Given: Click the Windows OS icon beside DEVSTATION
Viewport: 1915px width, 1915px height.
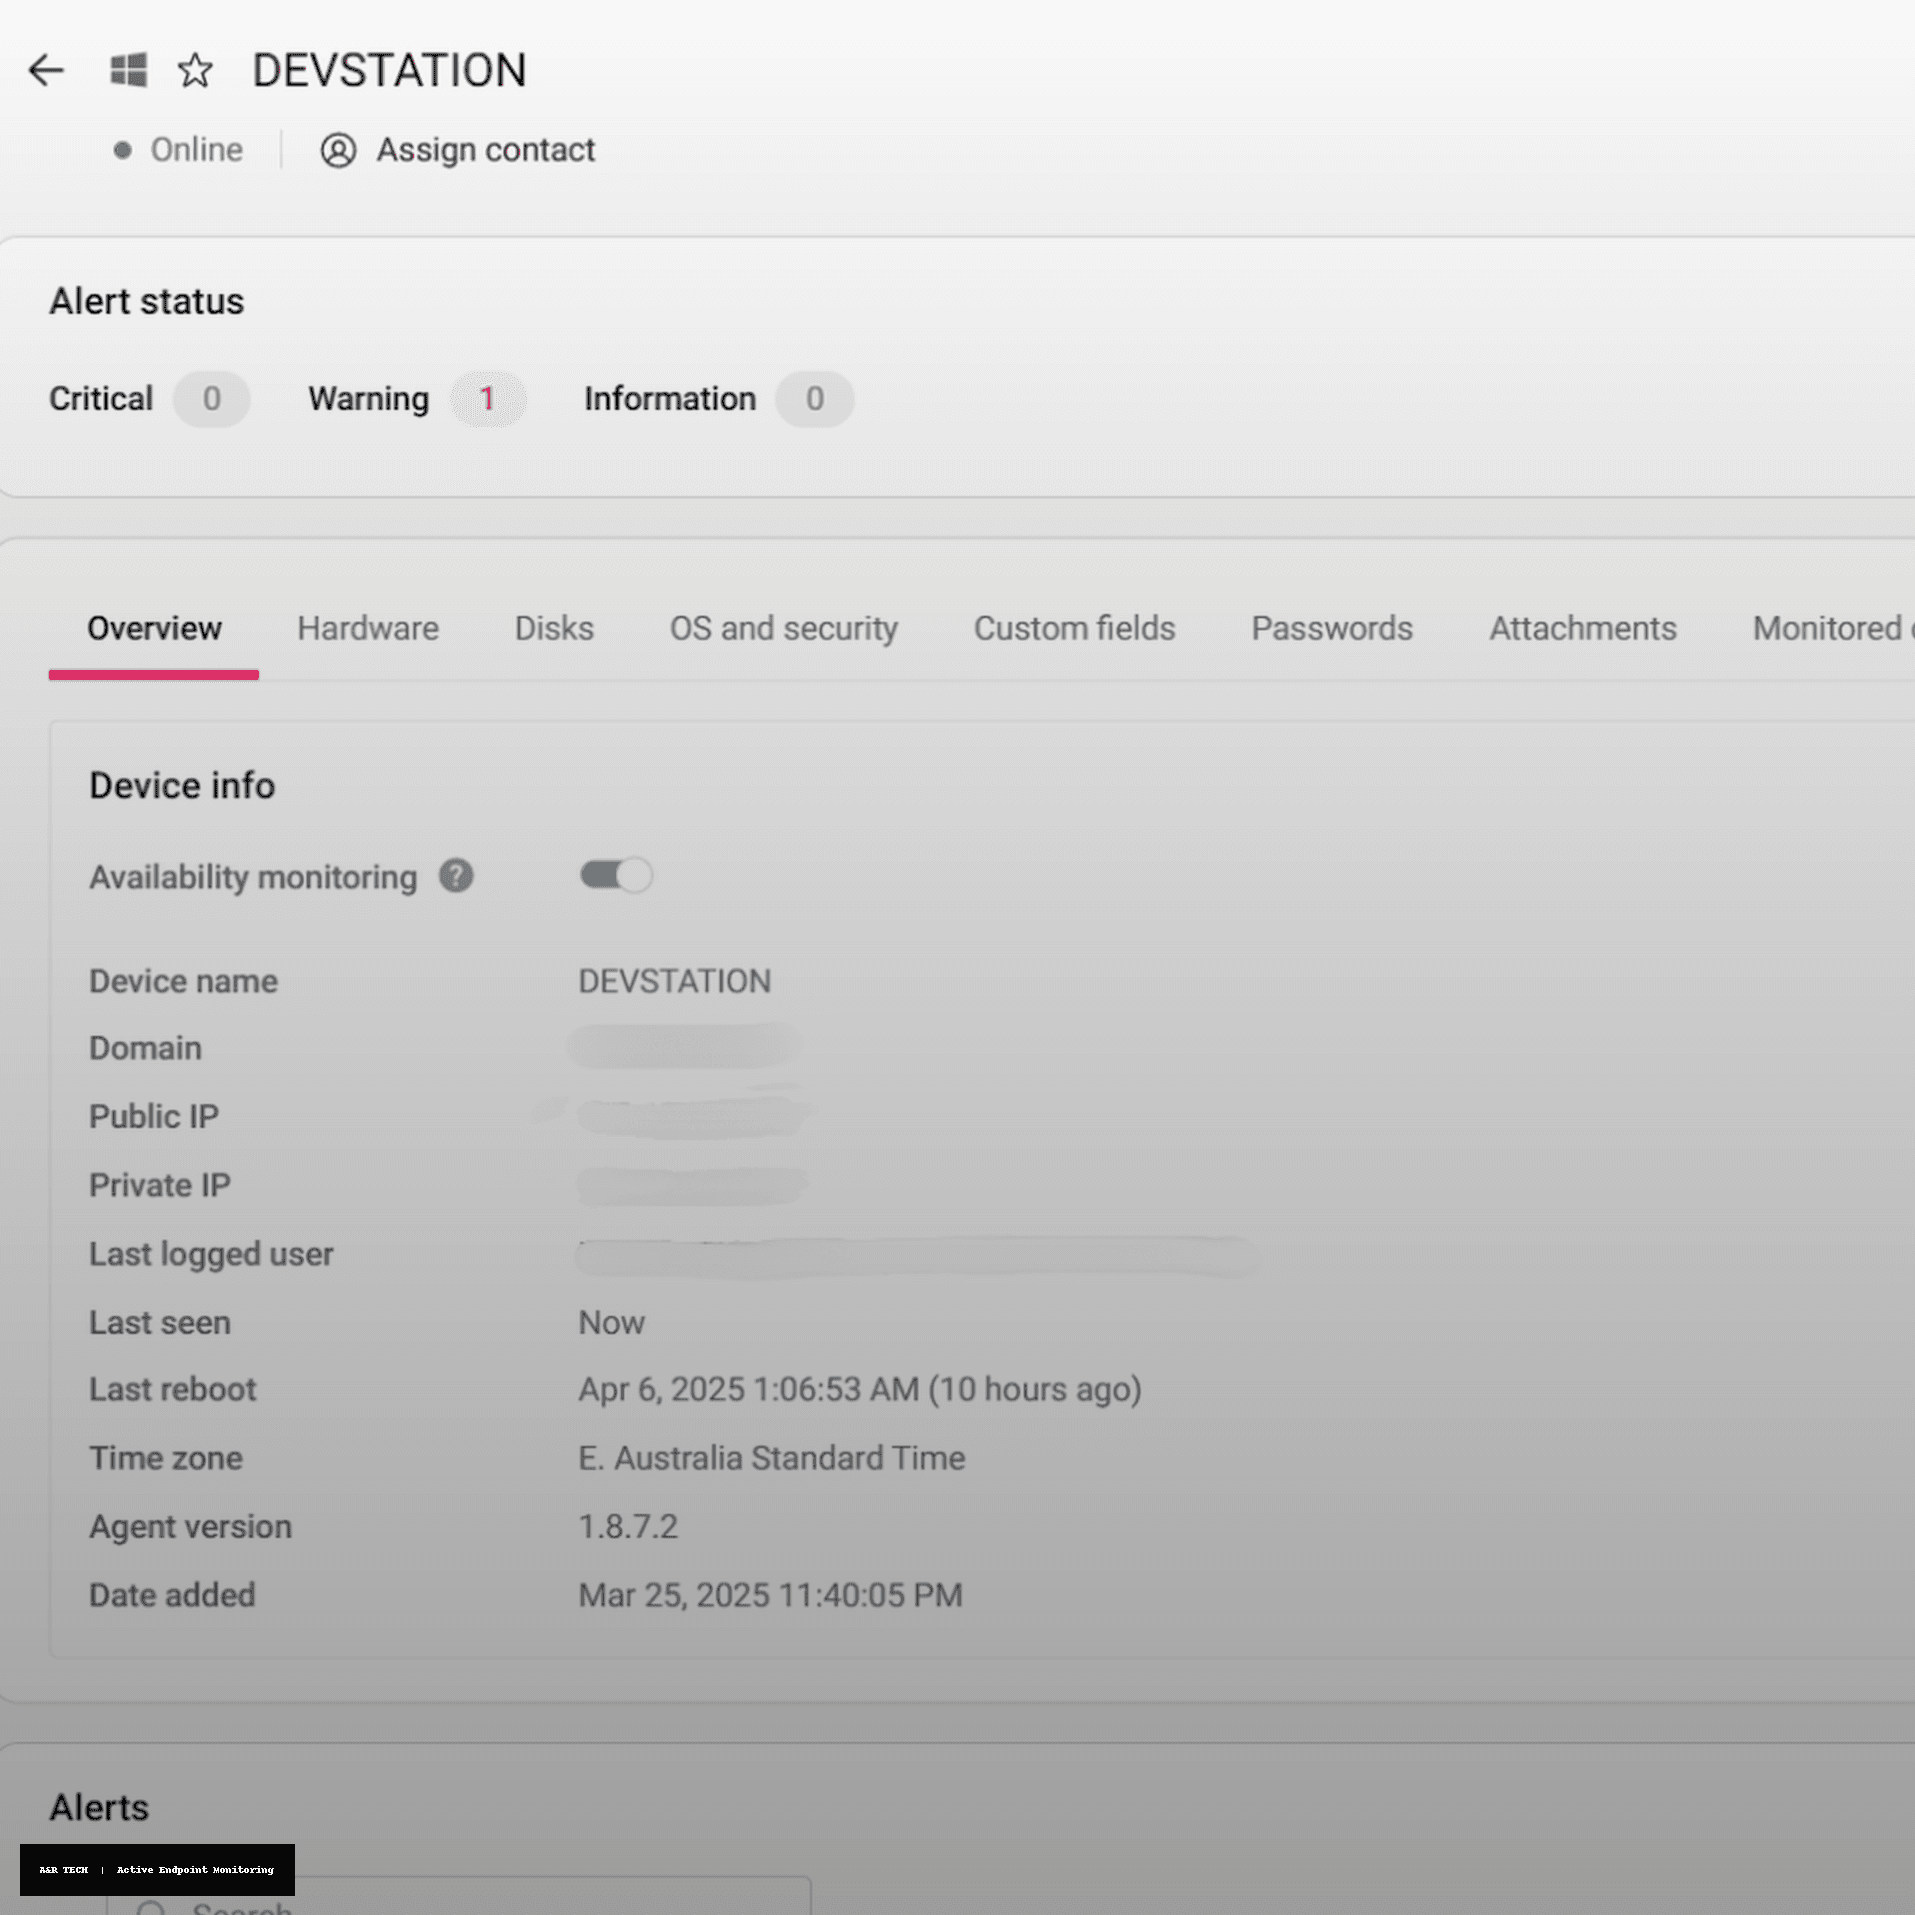Looking at the screenshot, I should [x=127, y=70].
